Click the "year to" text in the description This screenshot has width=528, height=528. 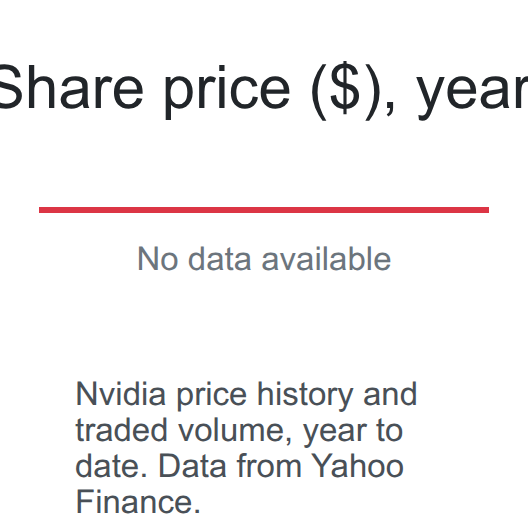point(353,432)
